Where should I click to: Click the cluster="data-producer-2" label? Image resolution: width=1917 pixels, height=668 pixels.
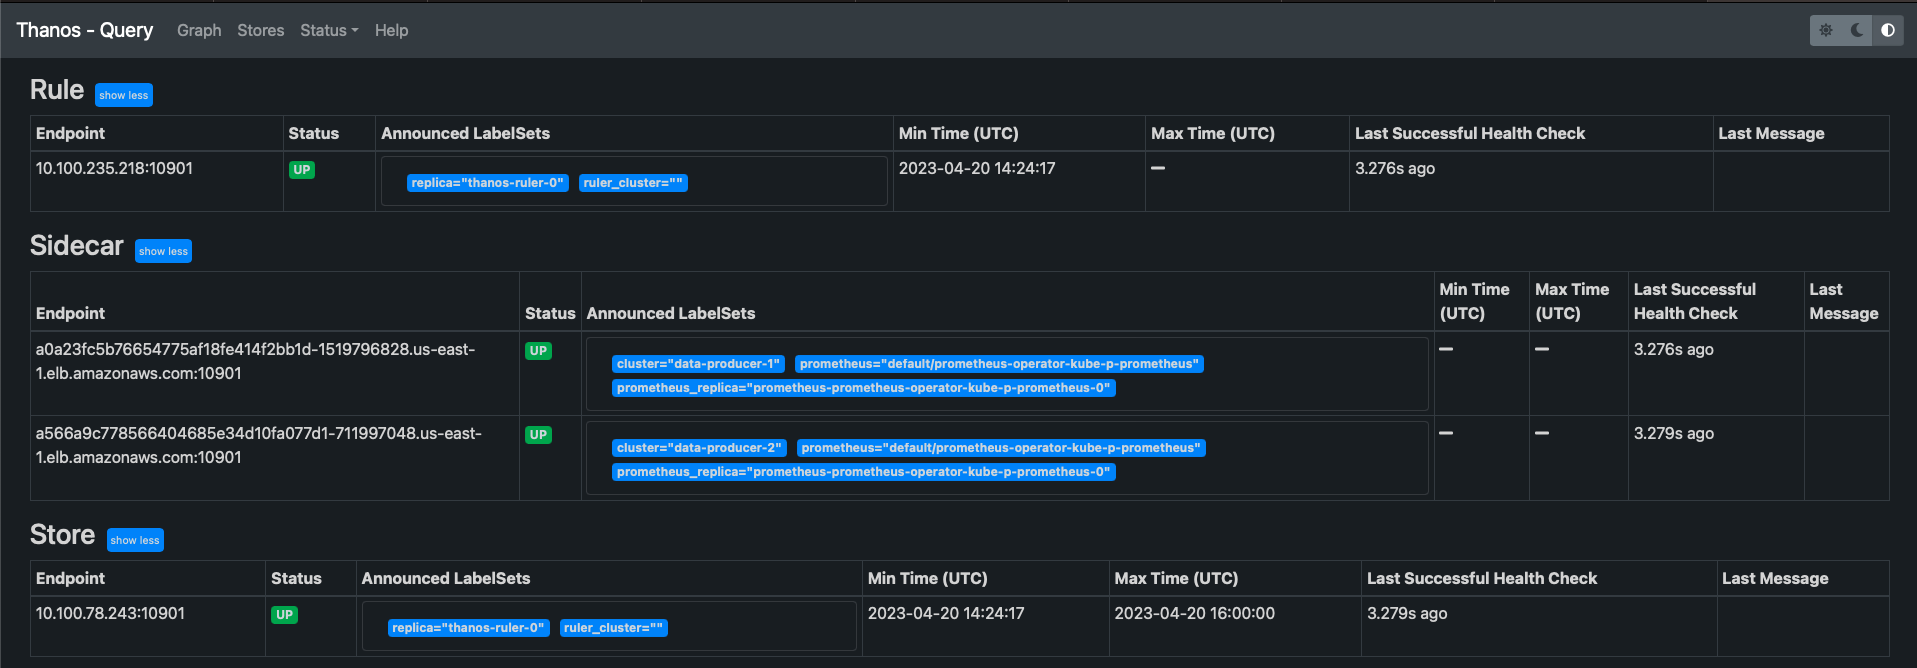click(x=699, y=448)
